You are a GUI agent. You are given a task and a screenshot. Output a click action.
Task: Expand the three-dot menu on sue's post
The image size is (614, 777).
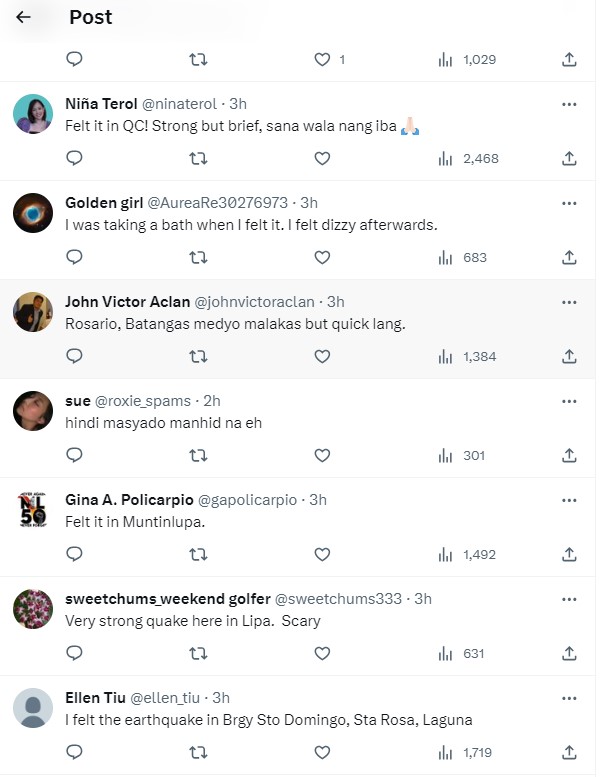[569, 401]
